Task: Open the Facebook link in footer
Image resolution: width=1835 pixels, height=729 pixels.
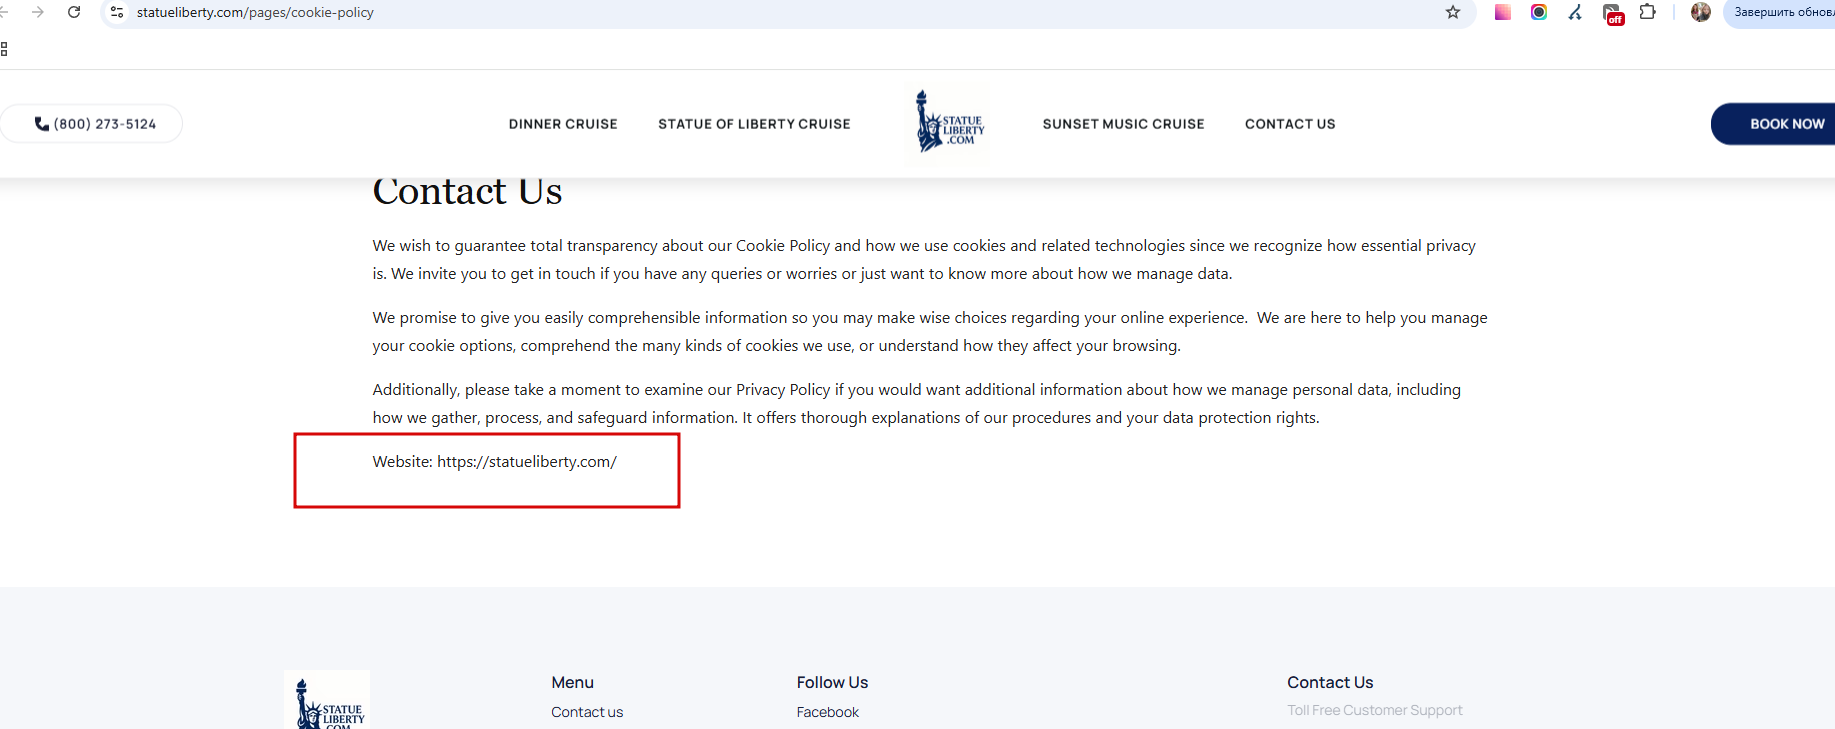Action: tap(828, 712)
